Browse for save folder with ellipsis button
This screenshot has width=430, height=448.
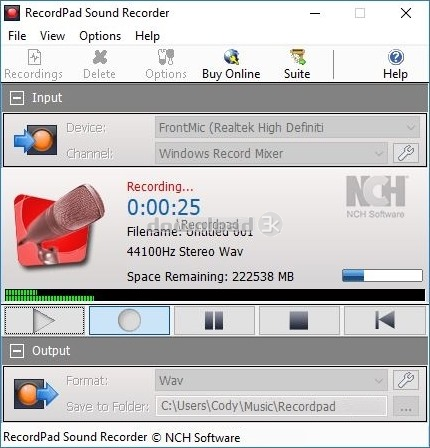(406, 406)
